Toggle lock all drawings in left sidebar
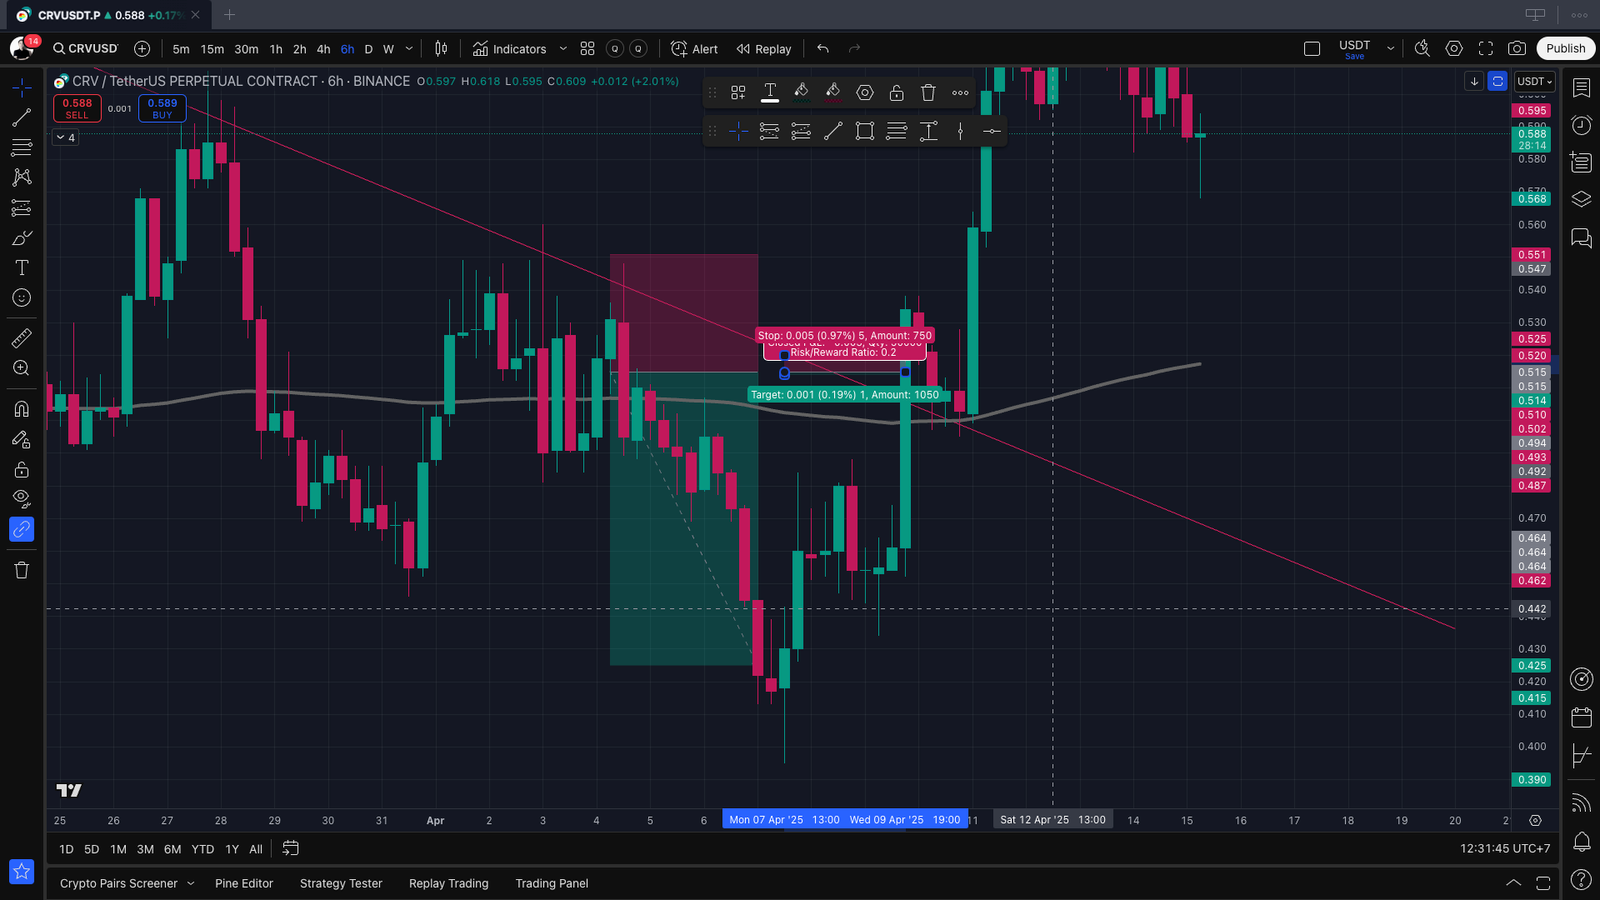 (21, 469)
